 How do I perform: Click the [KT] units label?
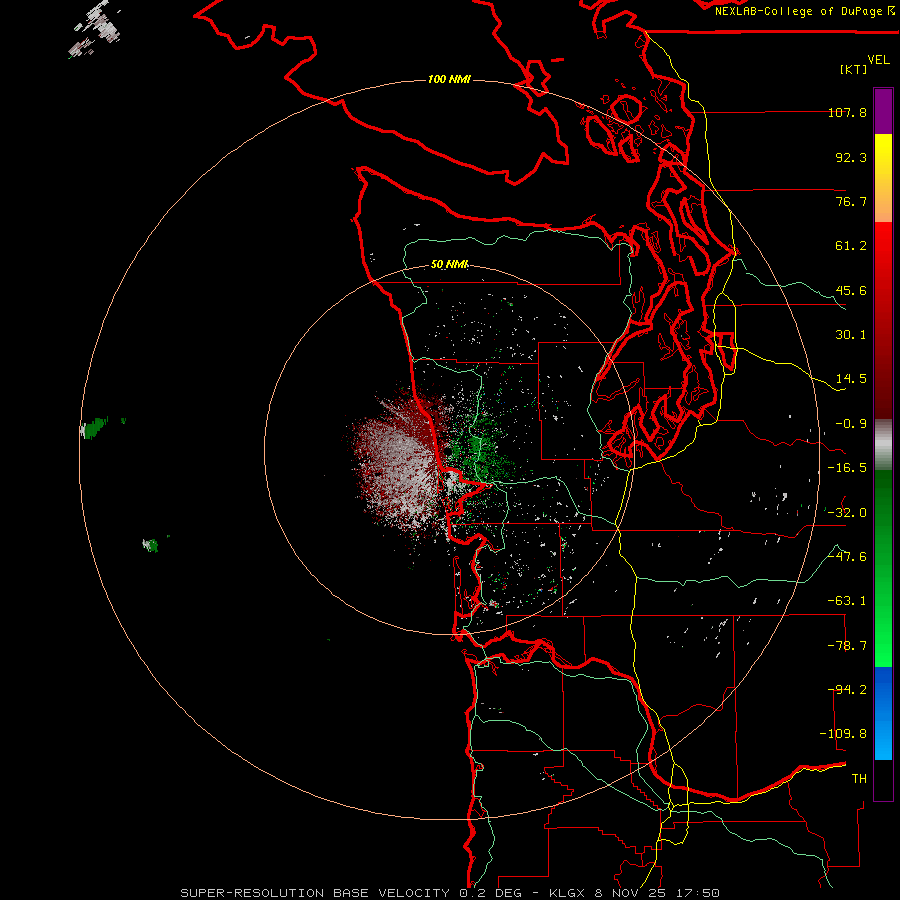point(854,69)
